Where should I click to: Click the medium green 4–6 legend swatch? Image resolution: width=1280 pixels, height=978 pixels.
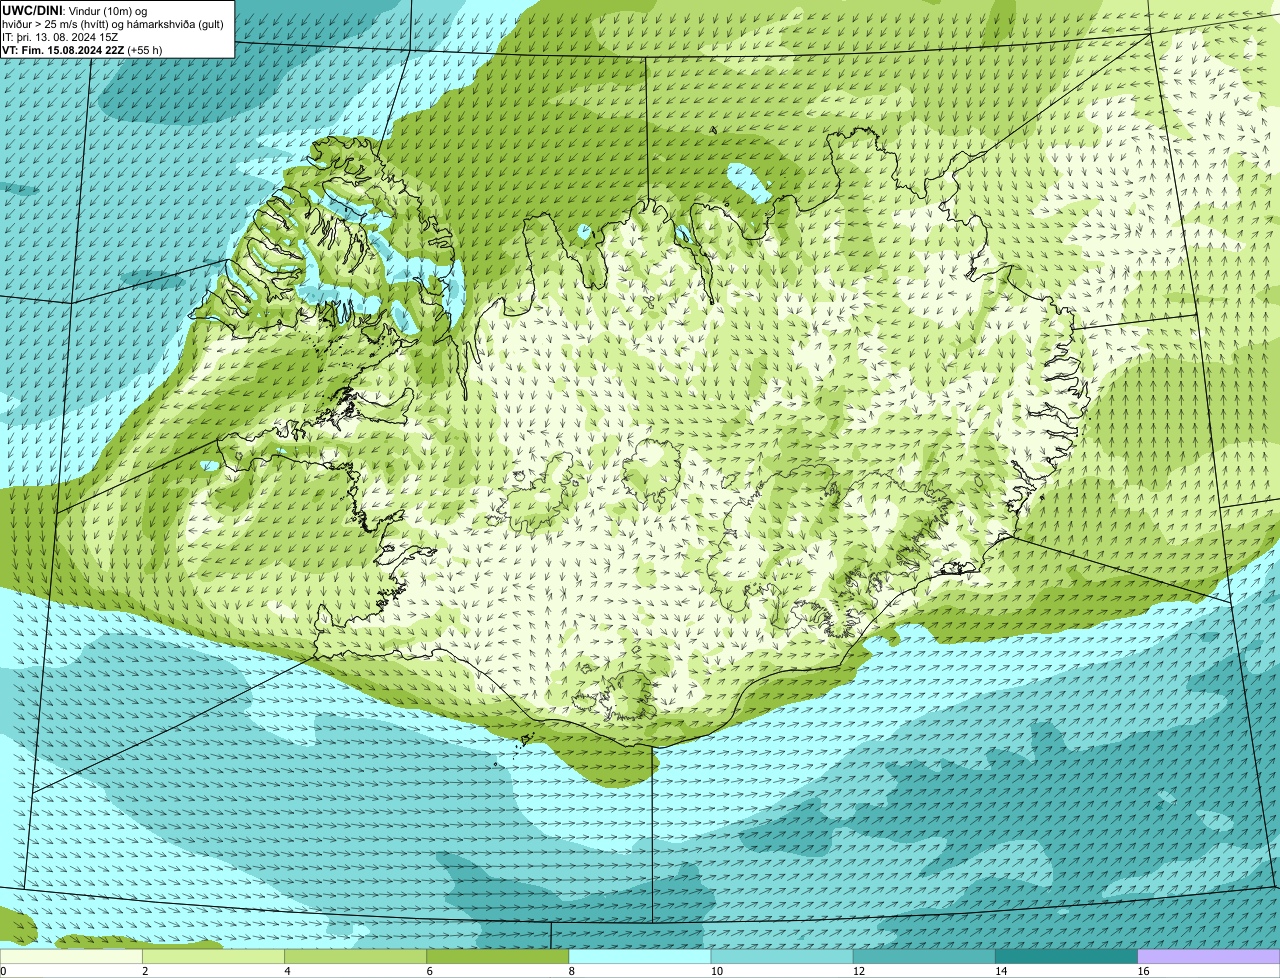[355, 956]
